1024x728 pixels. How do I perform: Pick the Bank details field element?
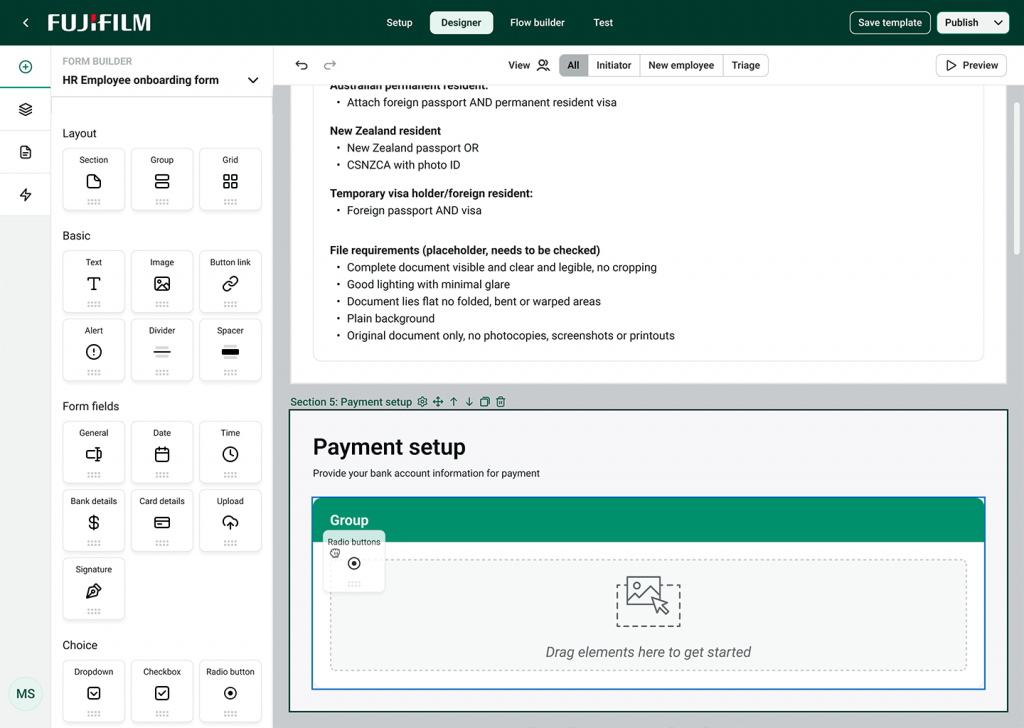pyautogui.click(x=94, y=520)
